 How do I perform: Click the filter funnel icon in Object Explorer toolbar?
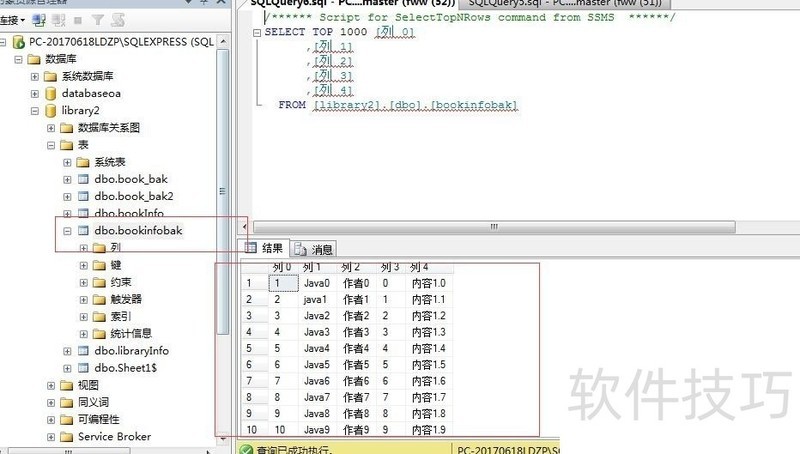pos(97,20)
